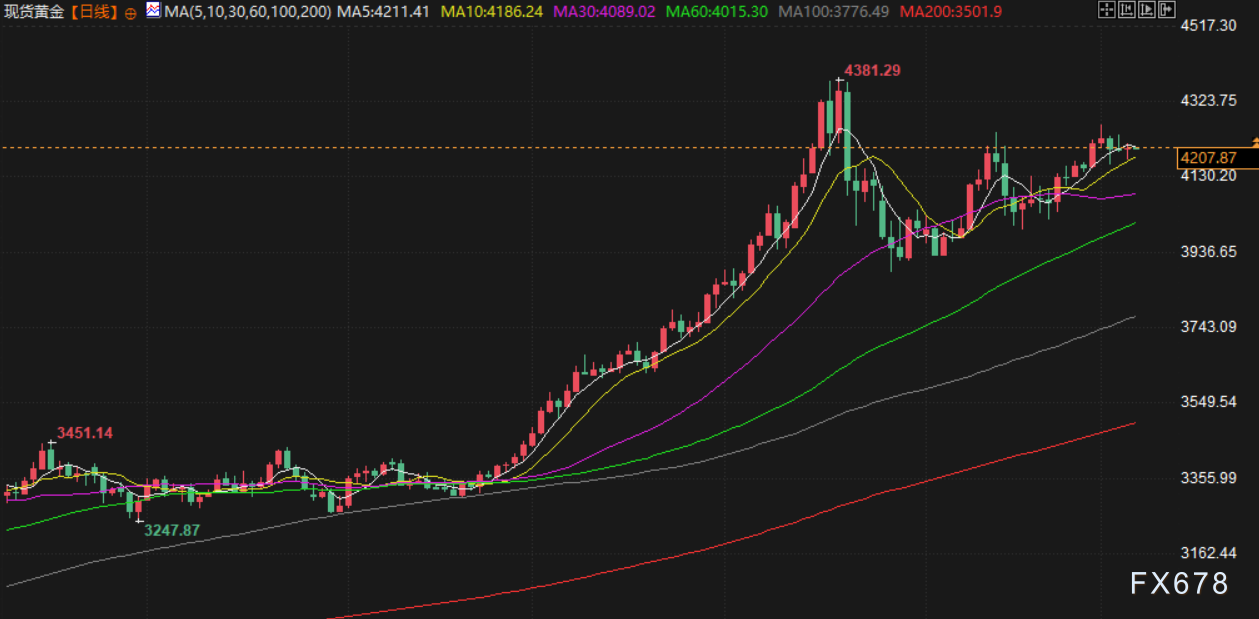Click the 3247.87 low price marker
This screenshot has width=1259, height=619.
point(171,530)
